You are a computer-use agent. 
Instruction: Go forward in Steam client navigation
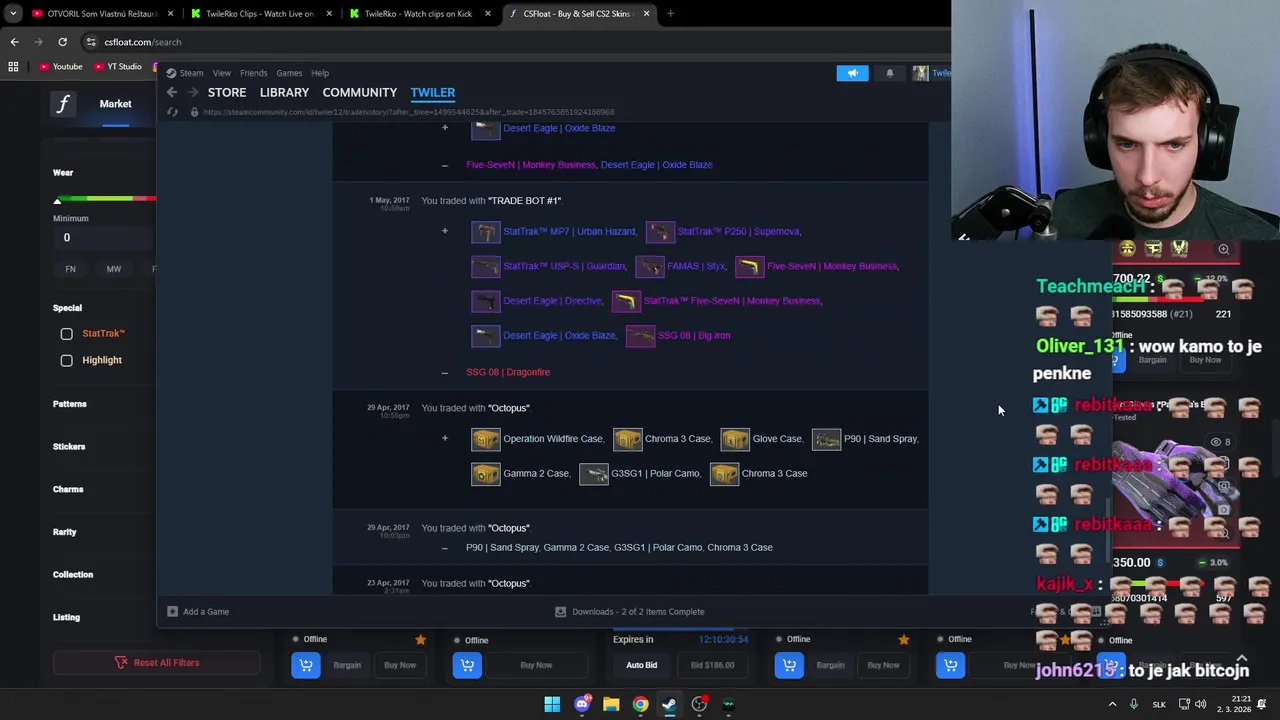point(191,92)
